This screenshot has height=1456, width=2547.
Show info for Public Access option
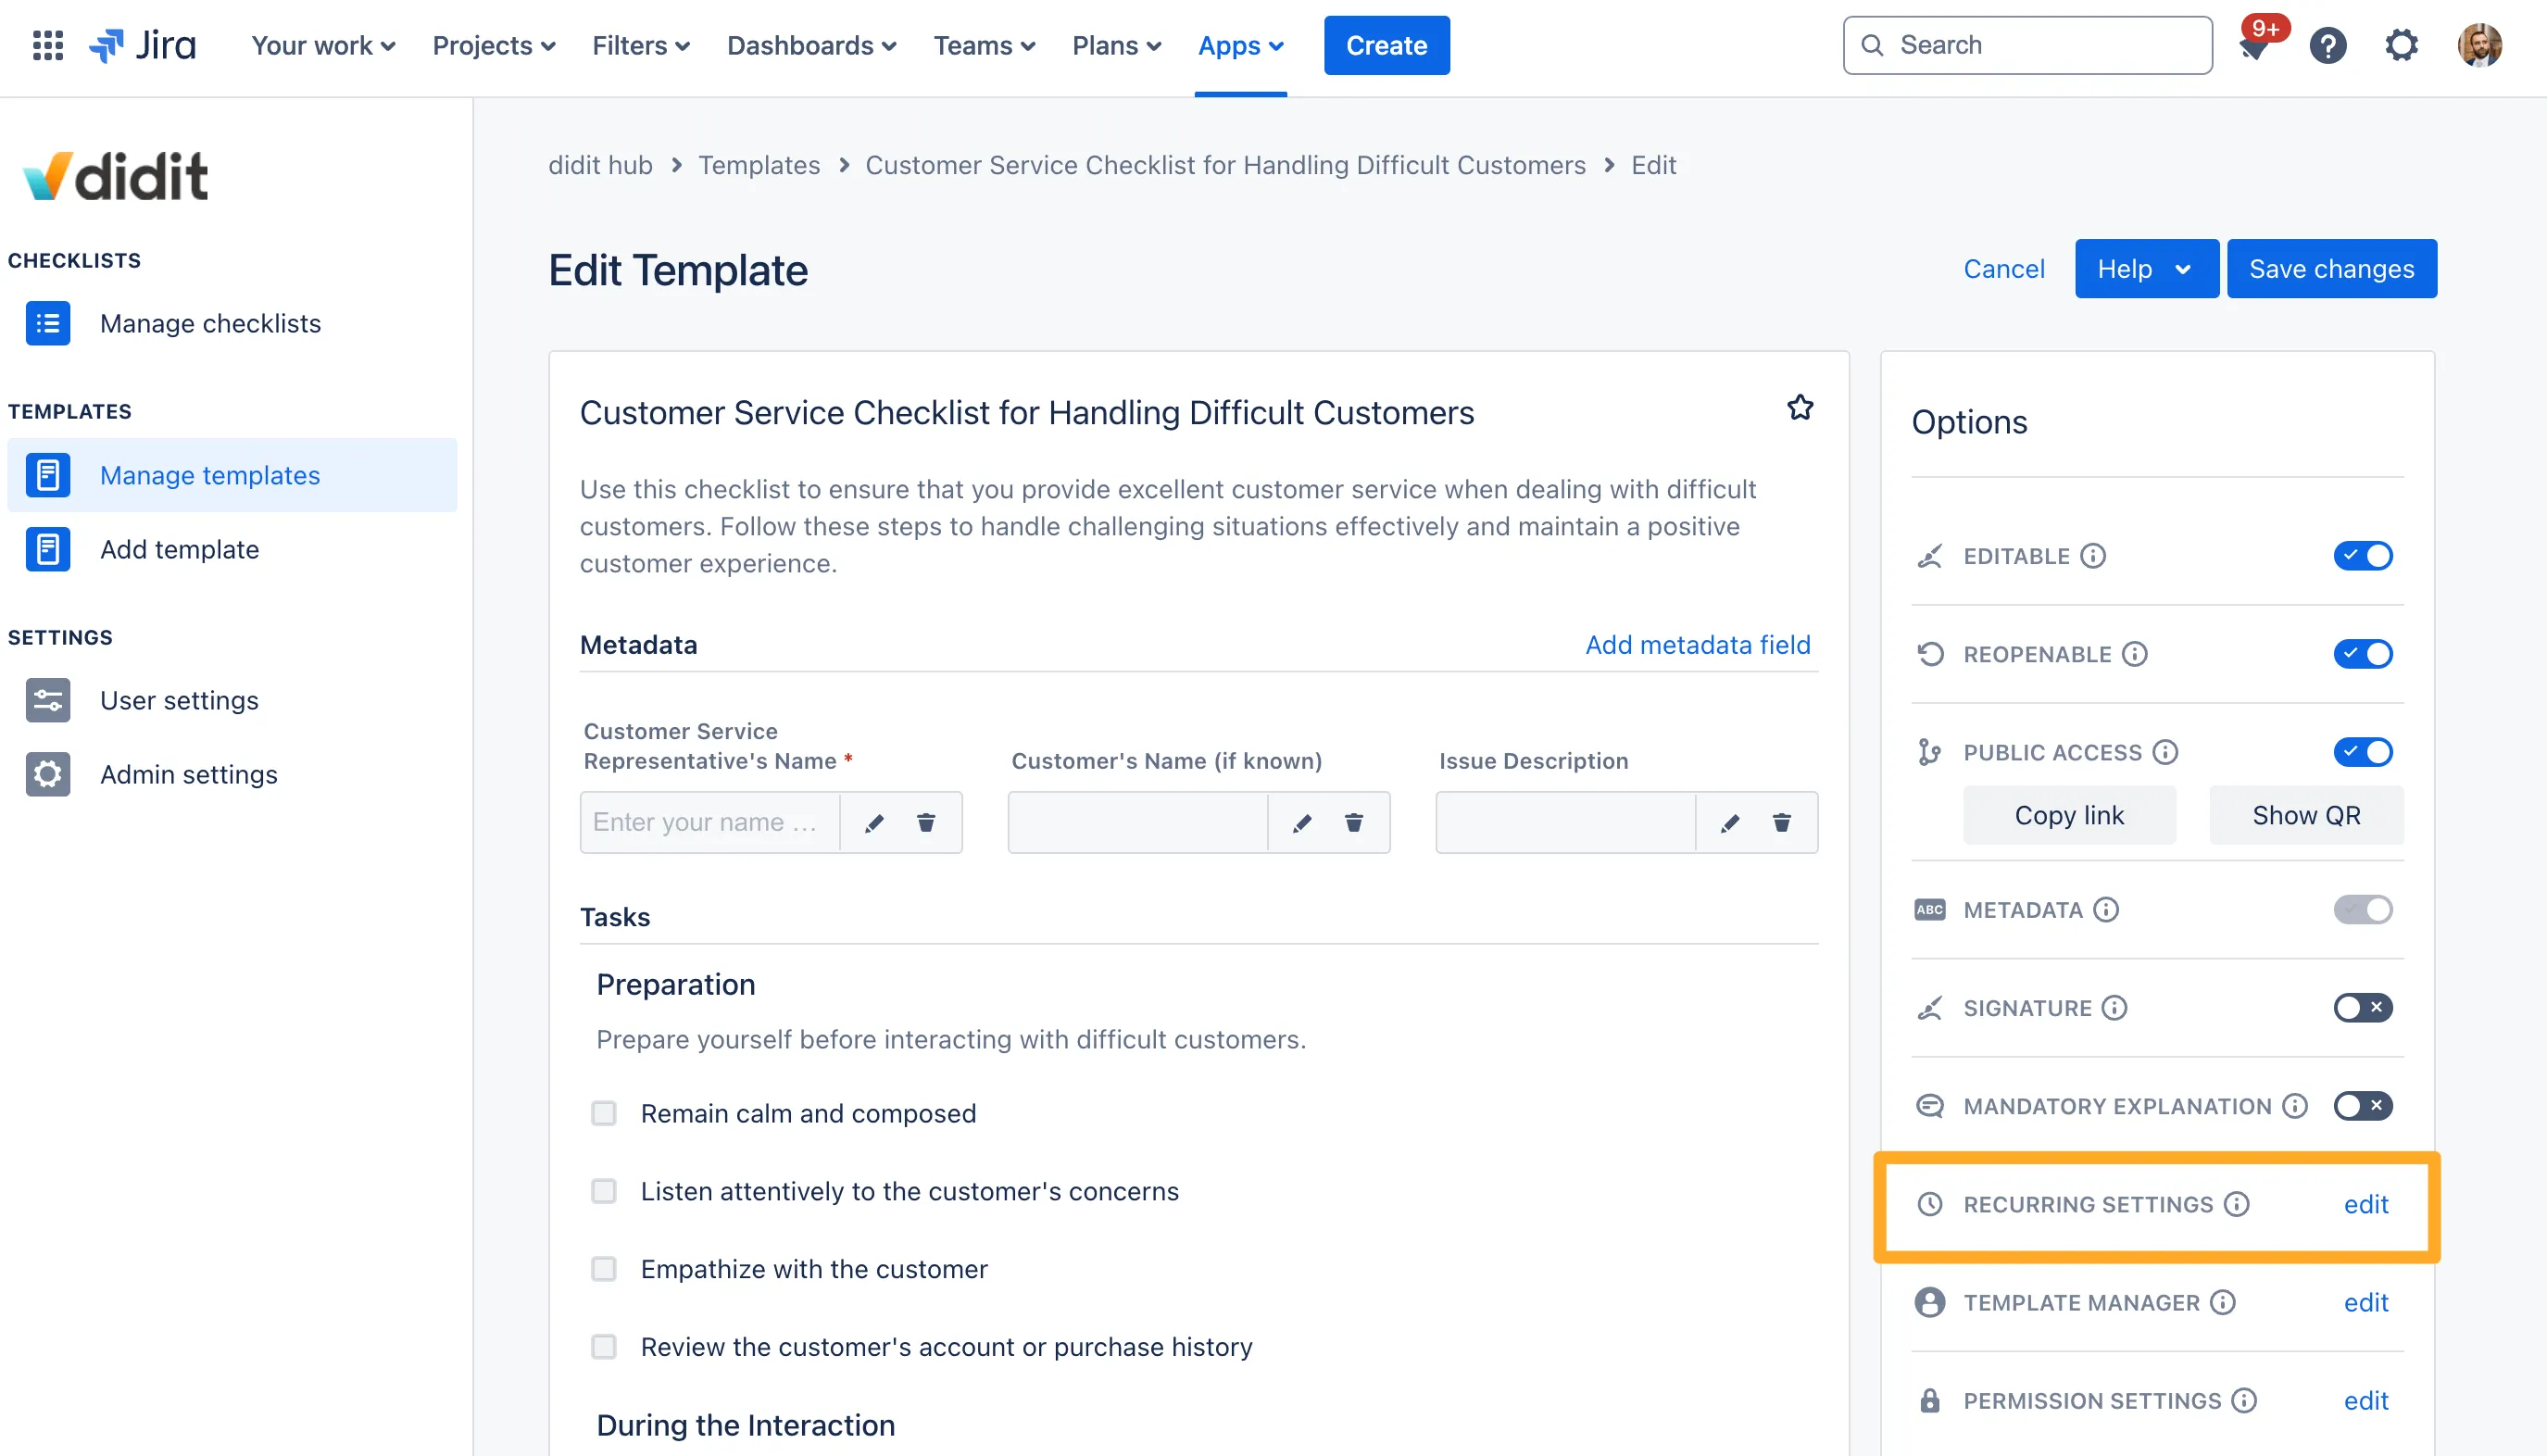coord(2165,752)
